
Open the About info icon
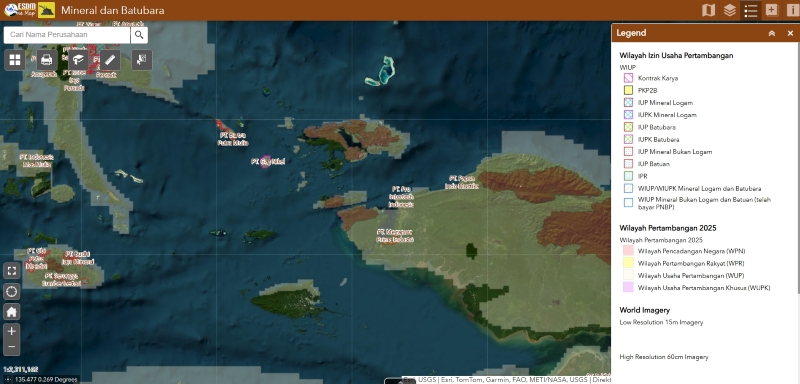792,10
